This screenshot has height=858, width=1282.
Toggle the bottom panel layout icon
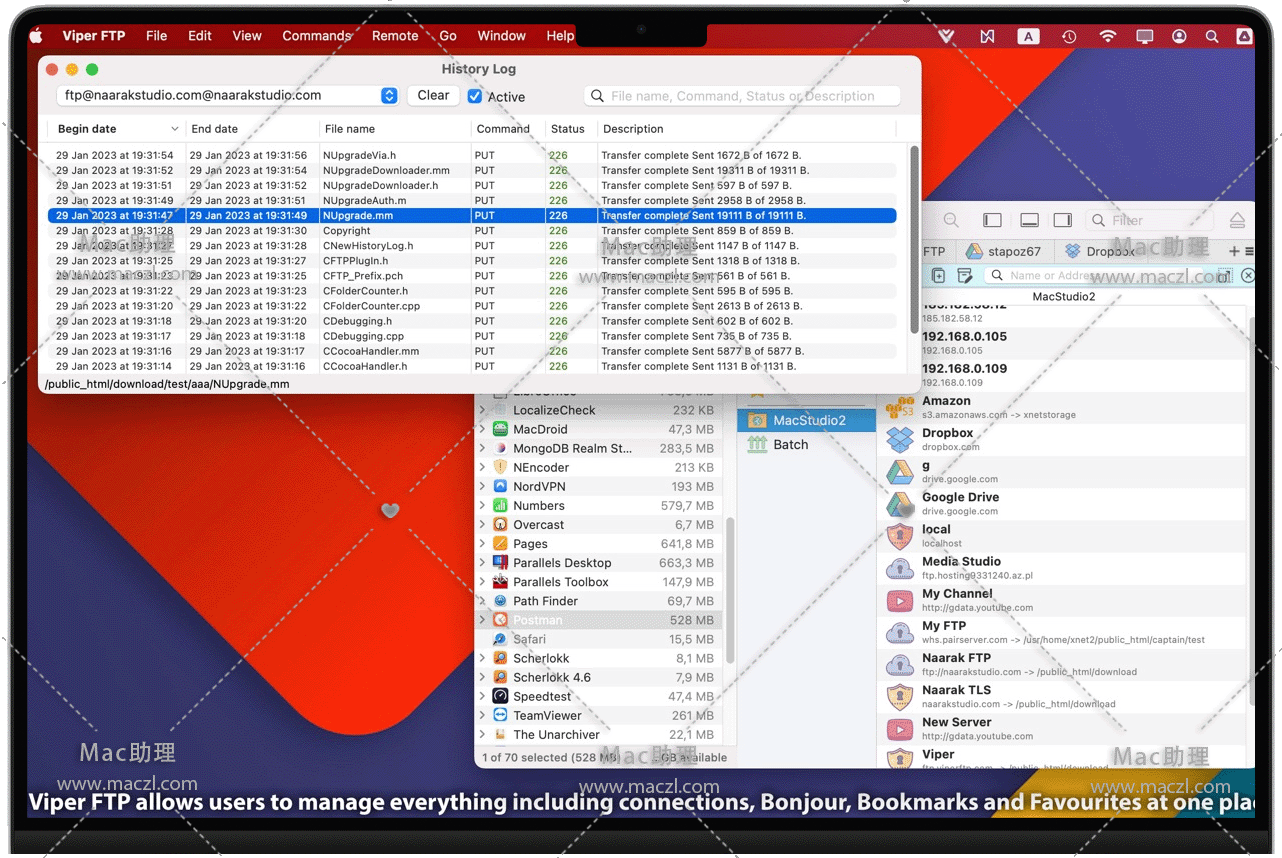coord(1029,221)
